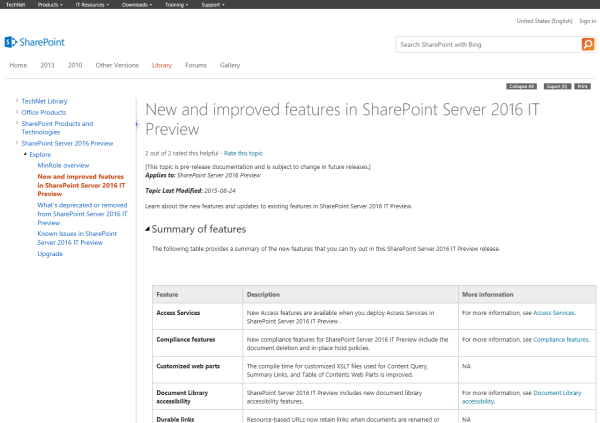Collapse the Summary of features section
Image resolution: width=600 pixels, height=423 pixels.
[149, 229]
